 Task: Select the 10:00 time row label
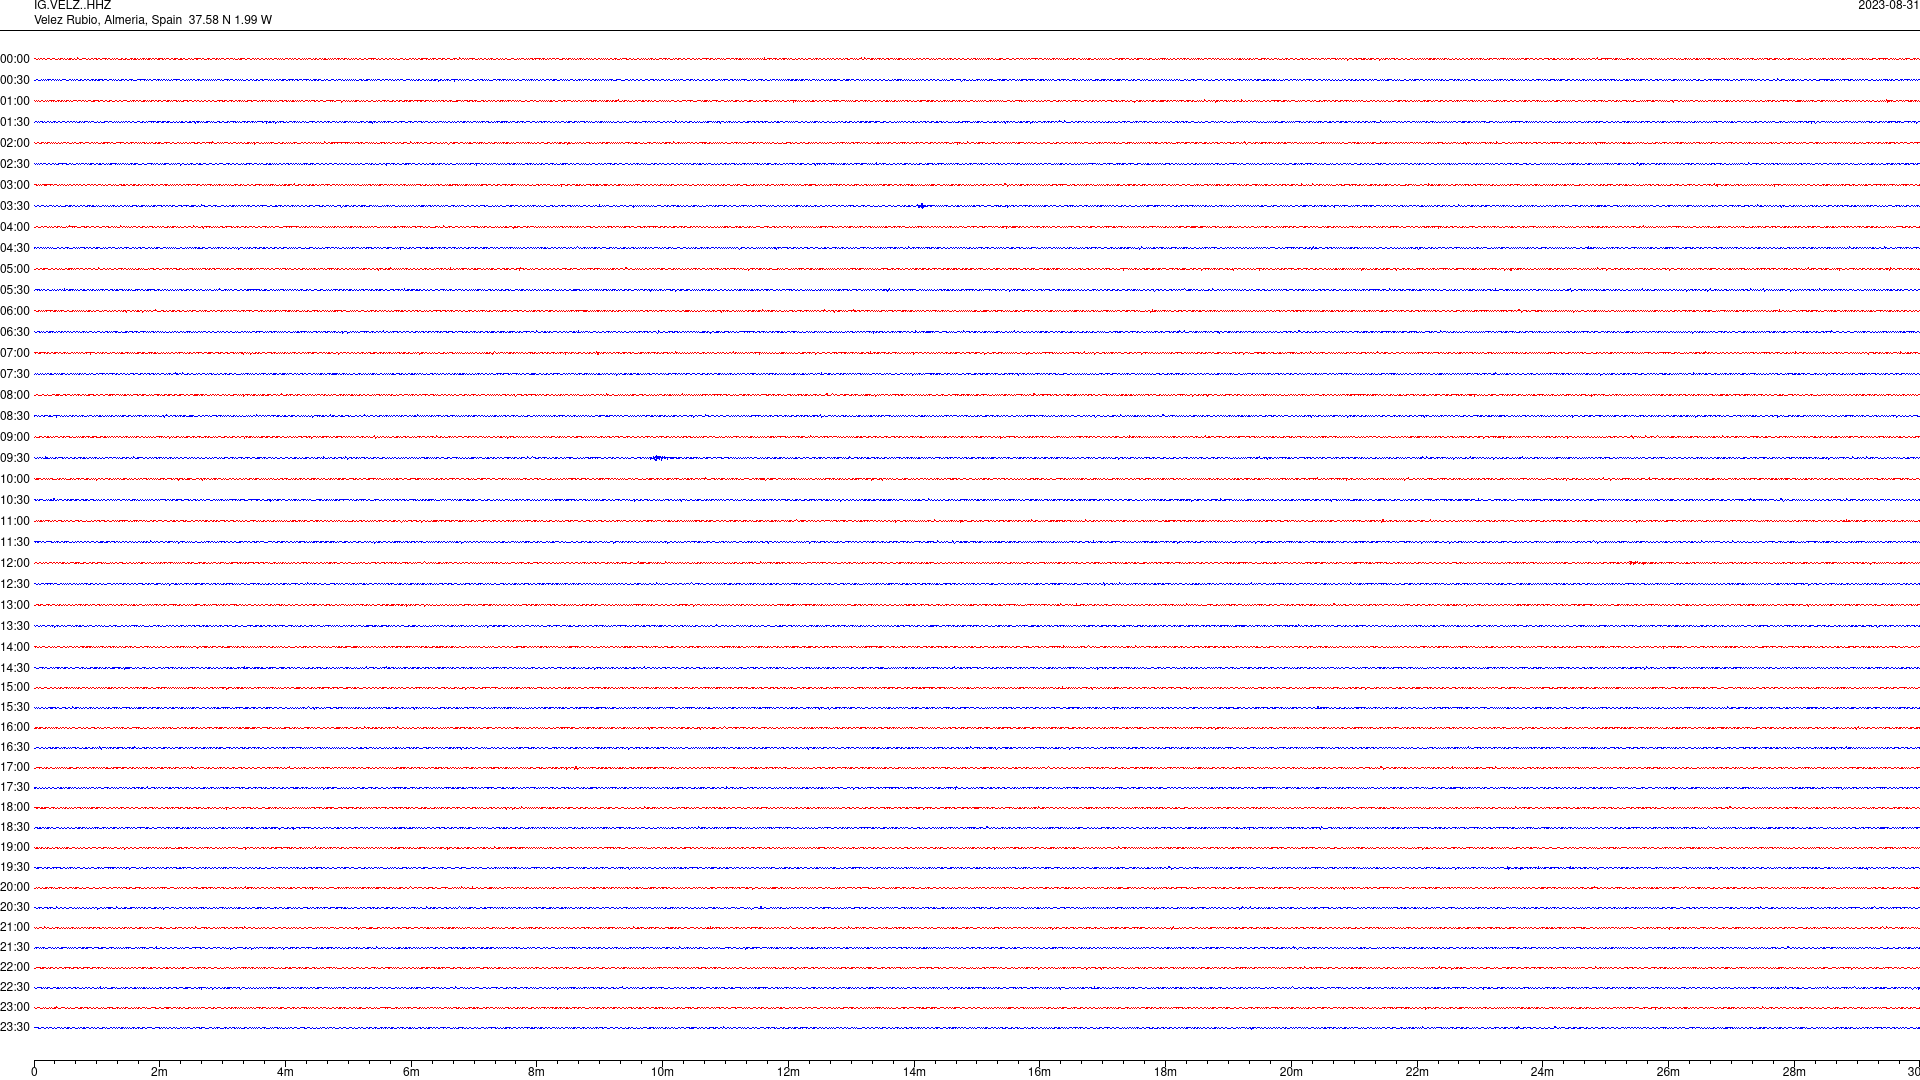(x=15, y=479)
